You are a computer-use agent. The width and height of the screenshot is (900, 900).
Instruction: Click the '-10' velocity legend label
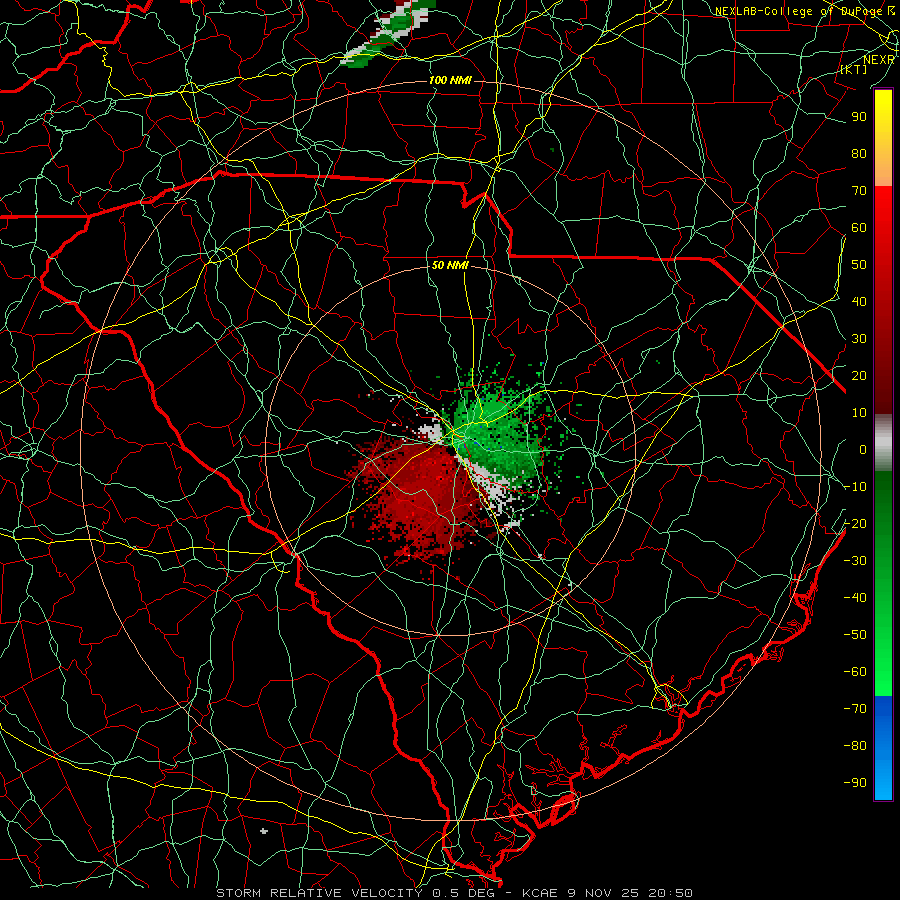855,487
